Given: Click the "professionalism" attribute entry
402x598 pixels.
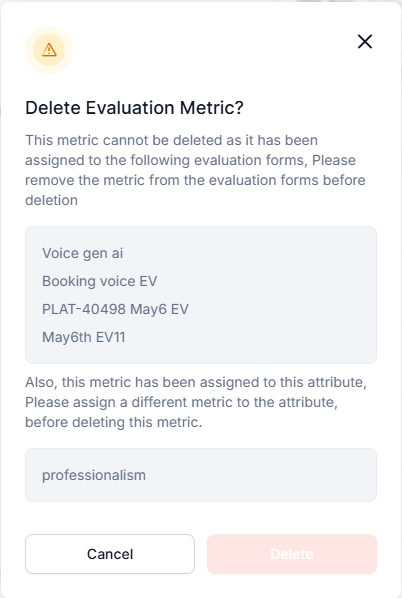Looking at the screenshot, I should coord(94,475).
